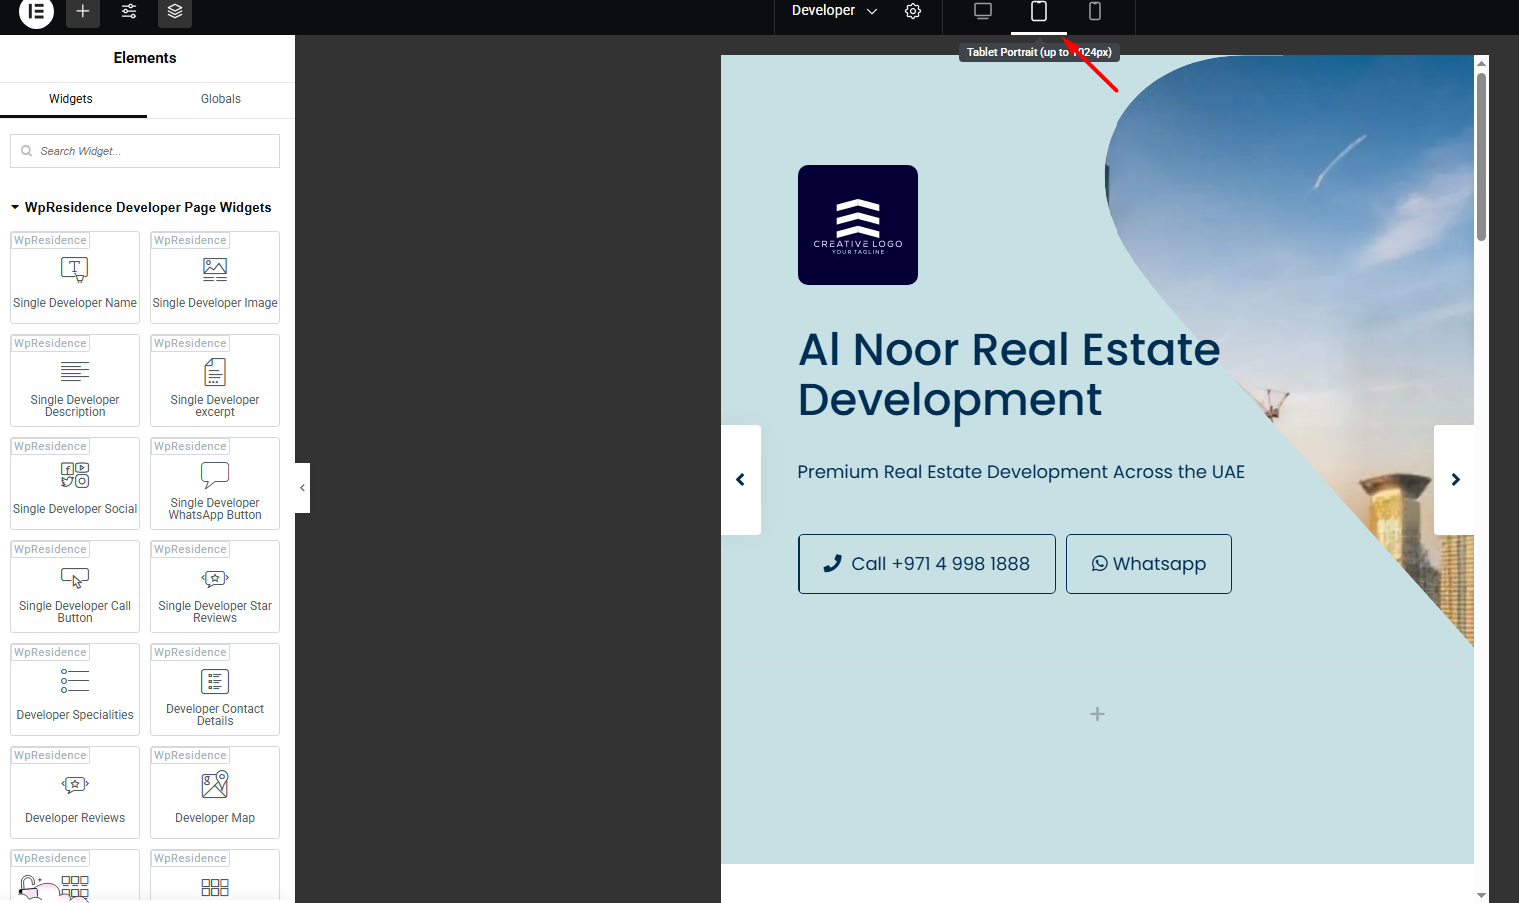Open the Structure layers icon
This screenshot has width=1519, height=903.
[175, 12]
